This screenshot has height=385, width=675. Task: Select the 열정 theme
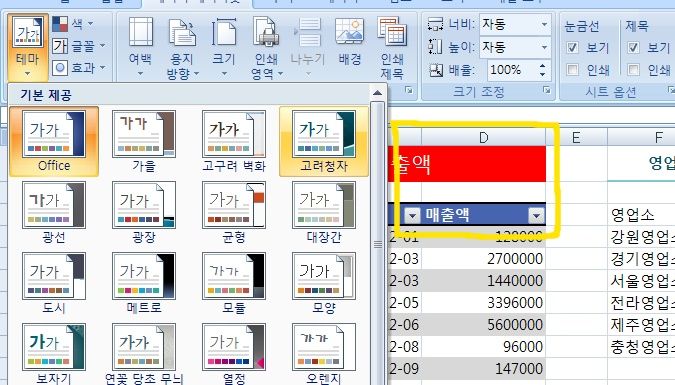click(234, 353)
